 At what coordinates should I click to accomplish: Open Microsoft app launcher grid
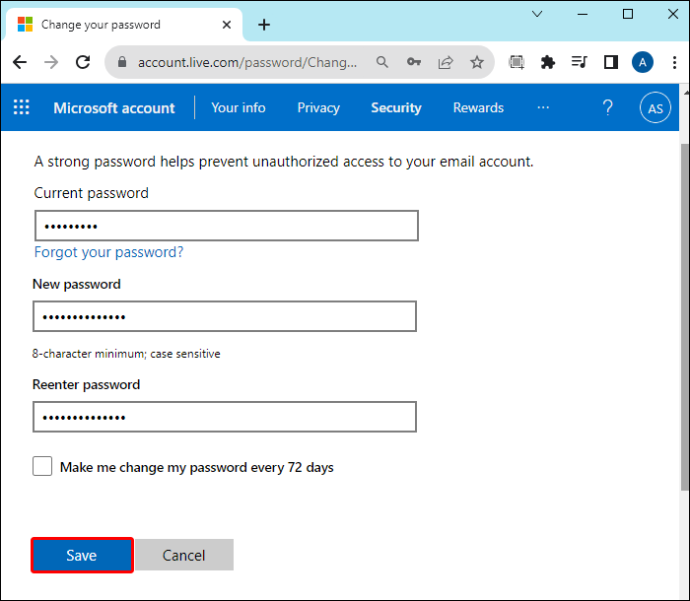click(x=21, y=107)
